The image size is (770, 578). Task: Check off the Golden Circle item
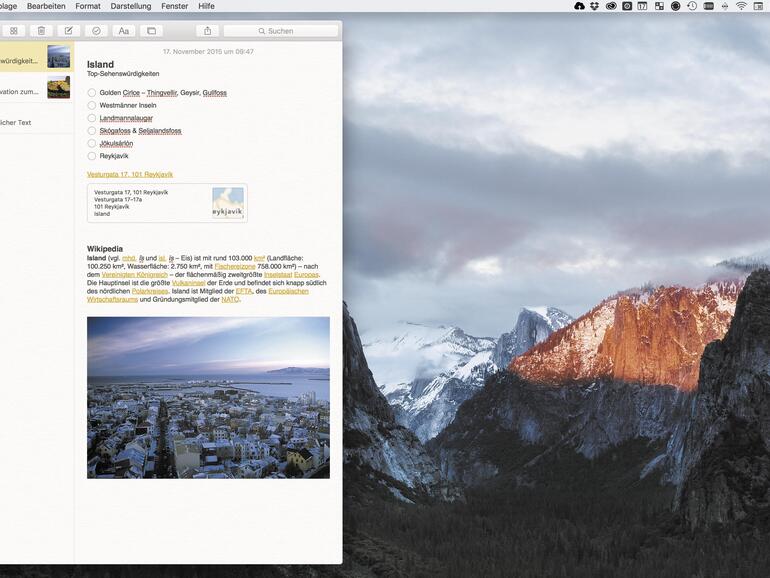(x=92, y=93)
